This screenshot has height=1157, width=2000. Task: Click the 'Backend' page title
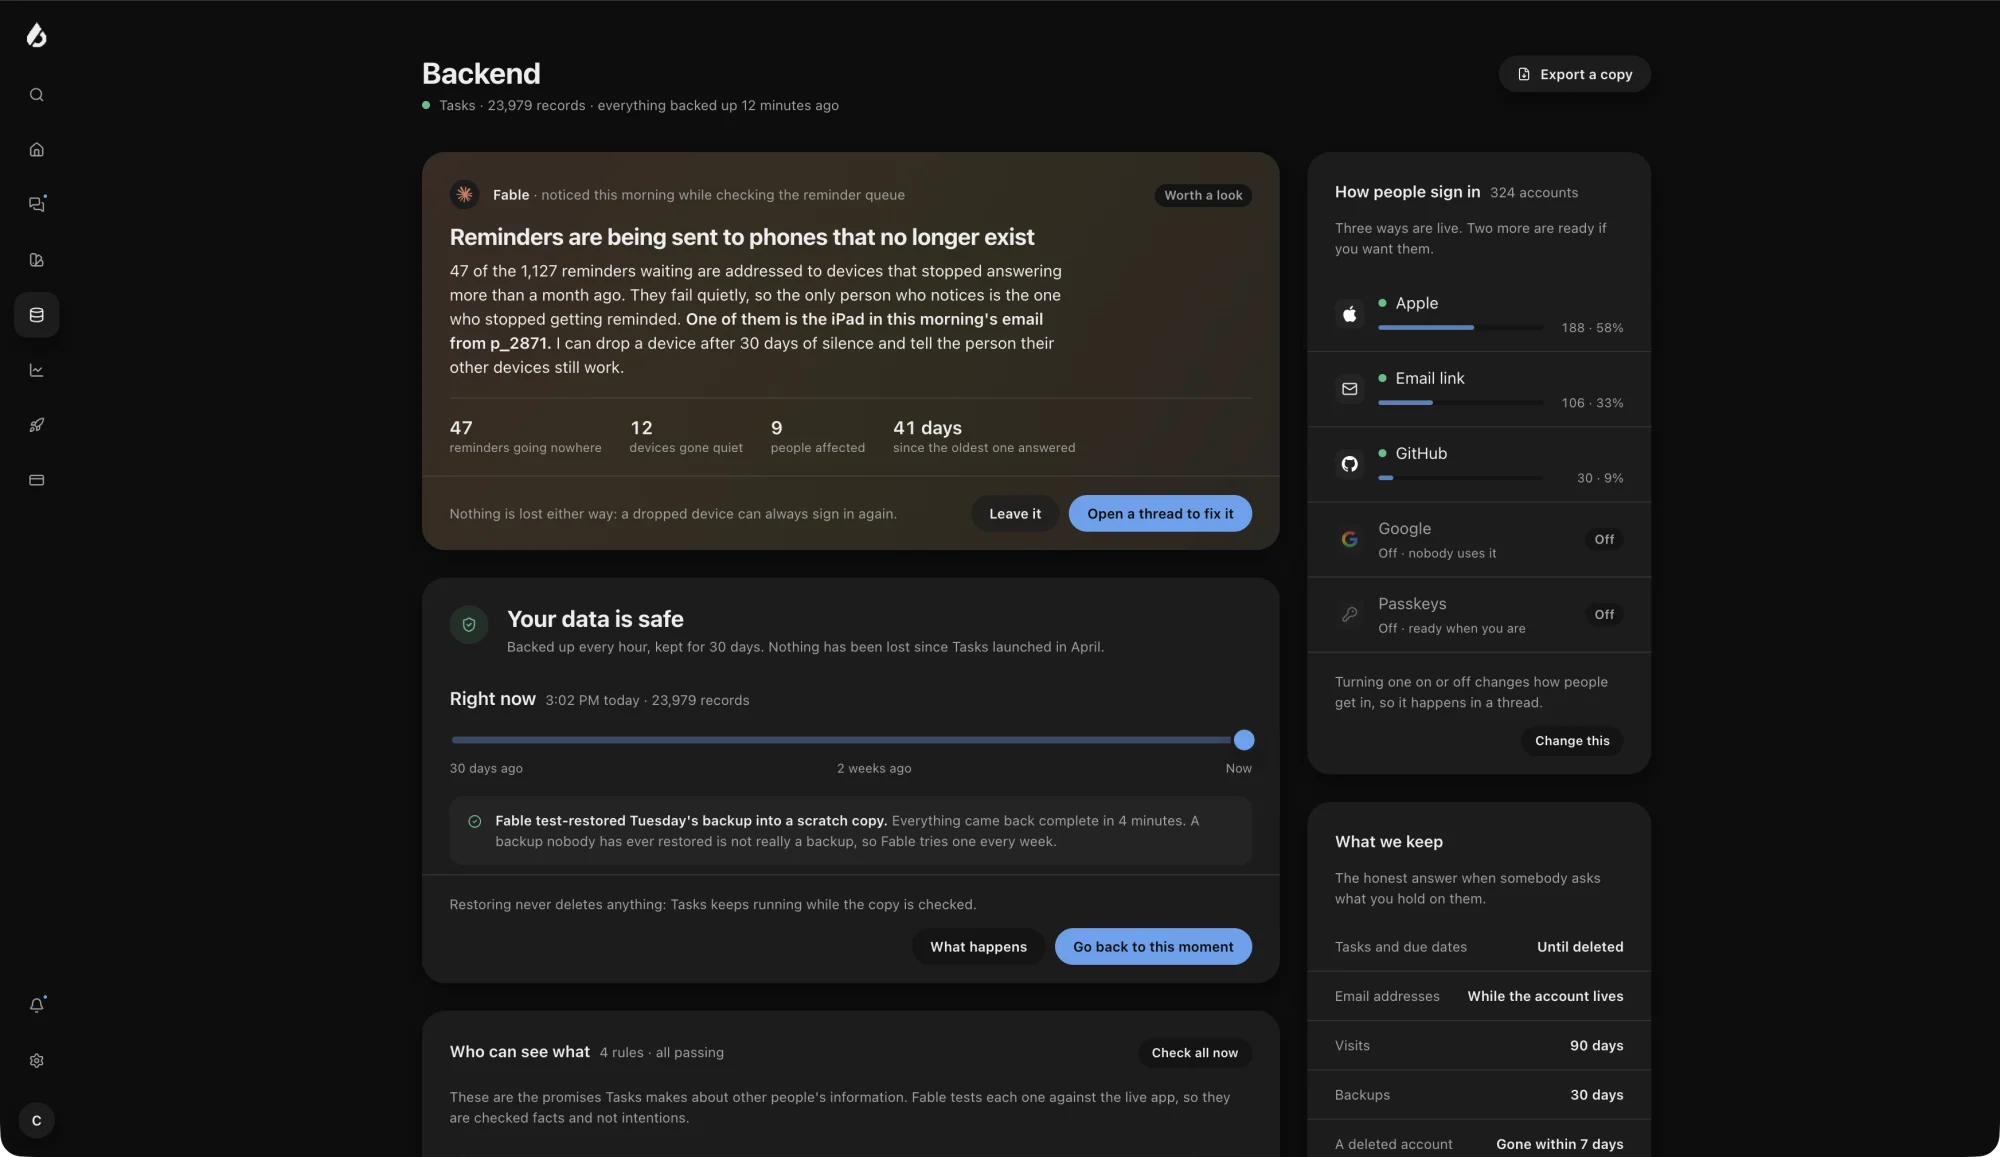point(481,74)
